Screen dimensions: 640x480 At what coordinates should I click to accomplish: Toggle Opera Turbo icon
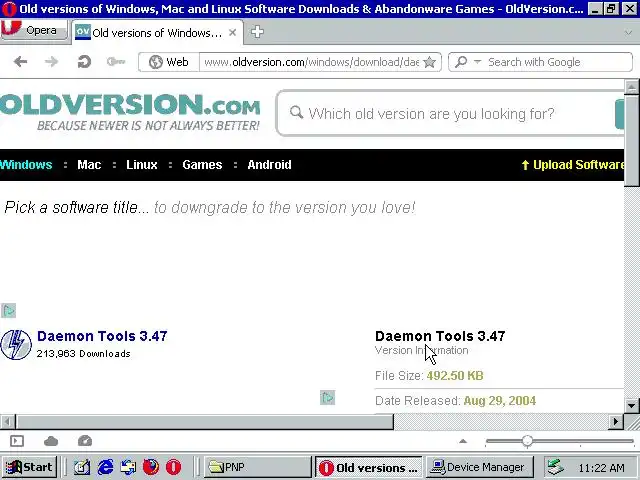tap(85, 441)
